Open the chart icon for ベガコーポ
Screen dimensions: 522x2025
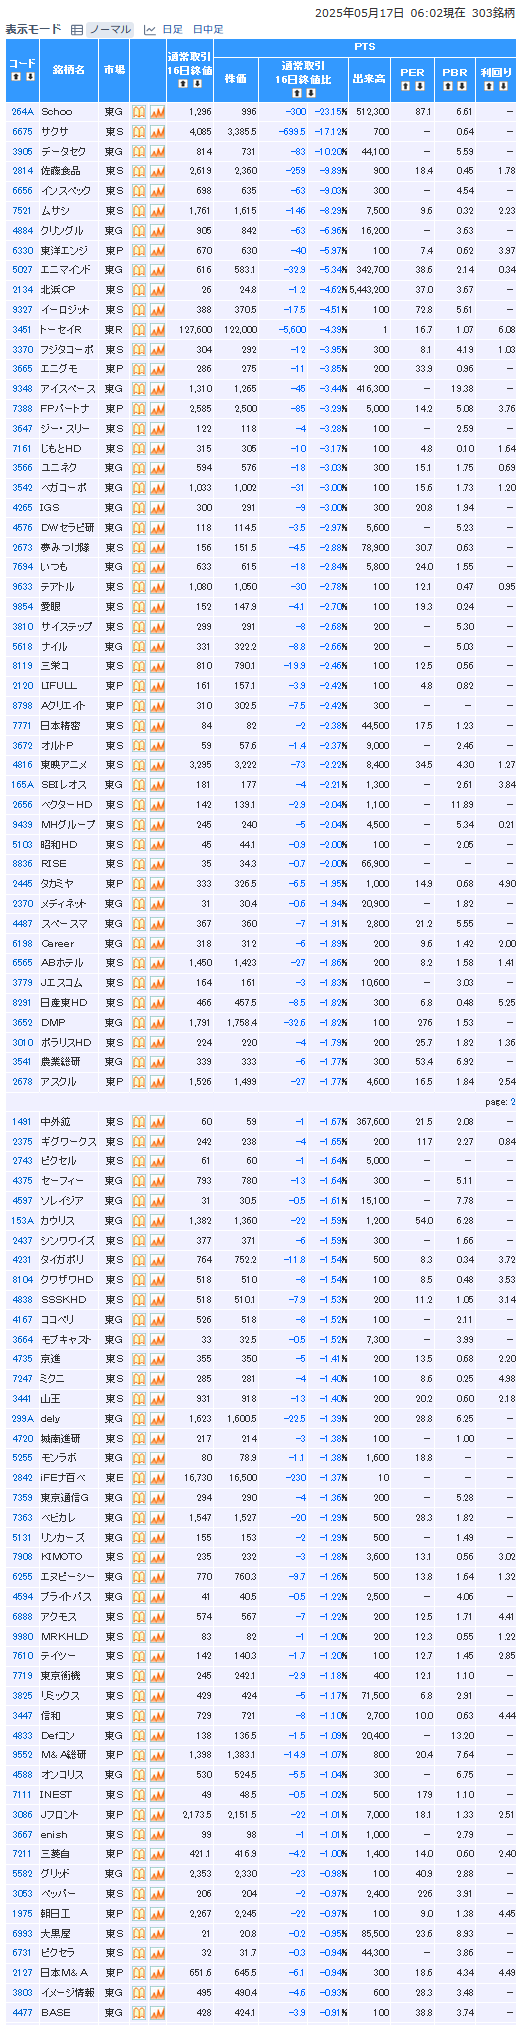coord(157,488)
